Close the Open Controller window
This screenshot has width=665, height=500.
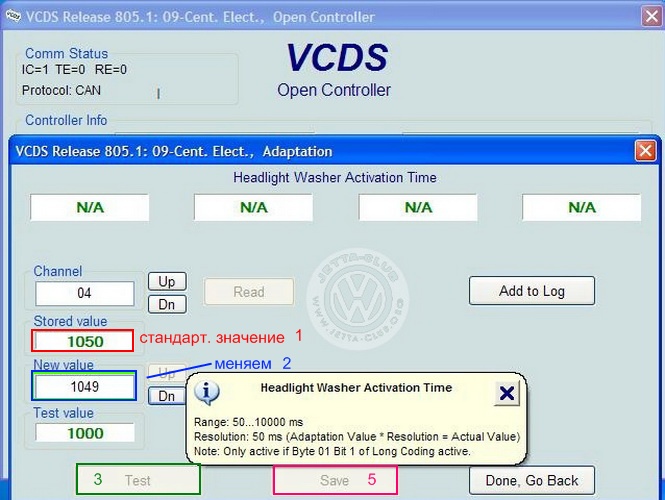651,17
